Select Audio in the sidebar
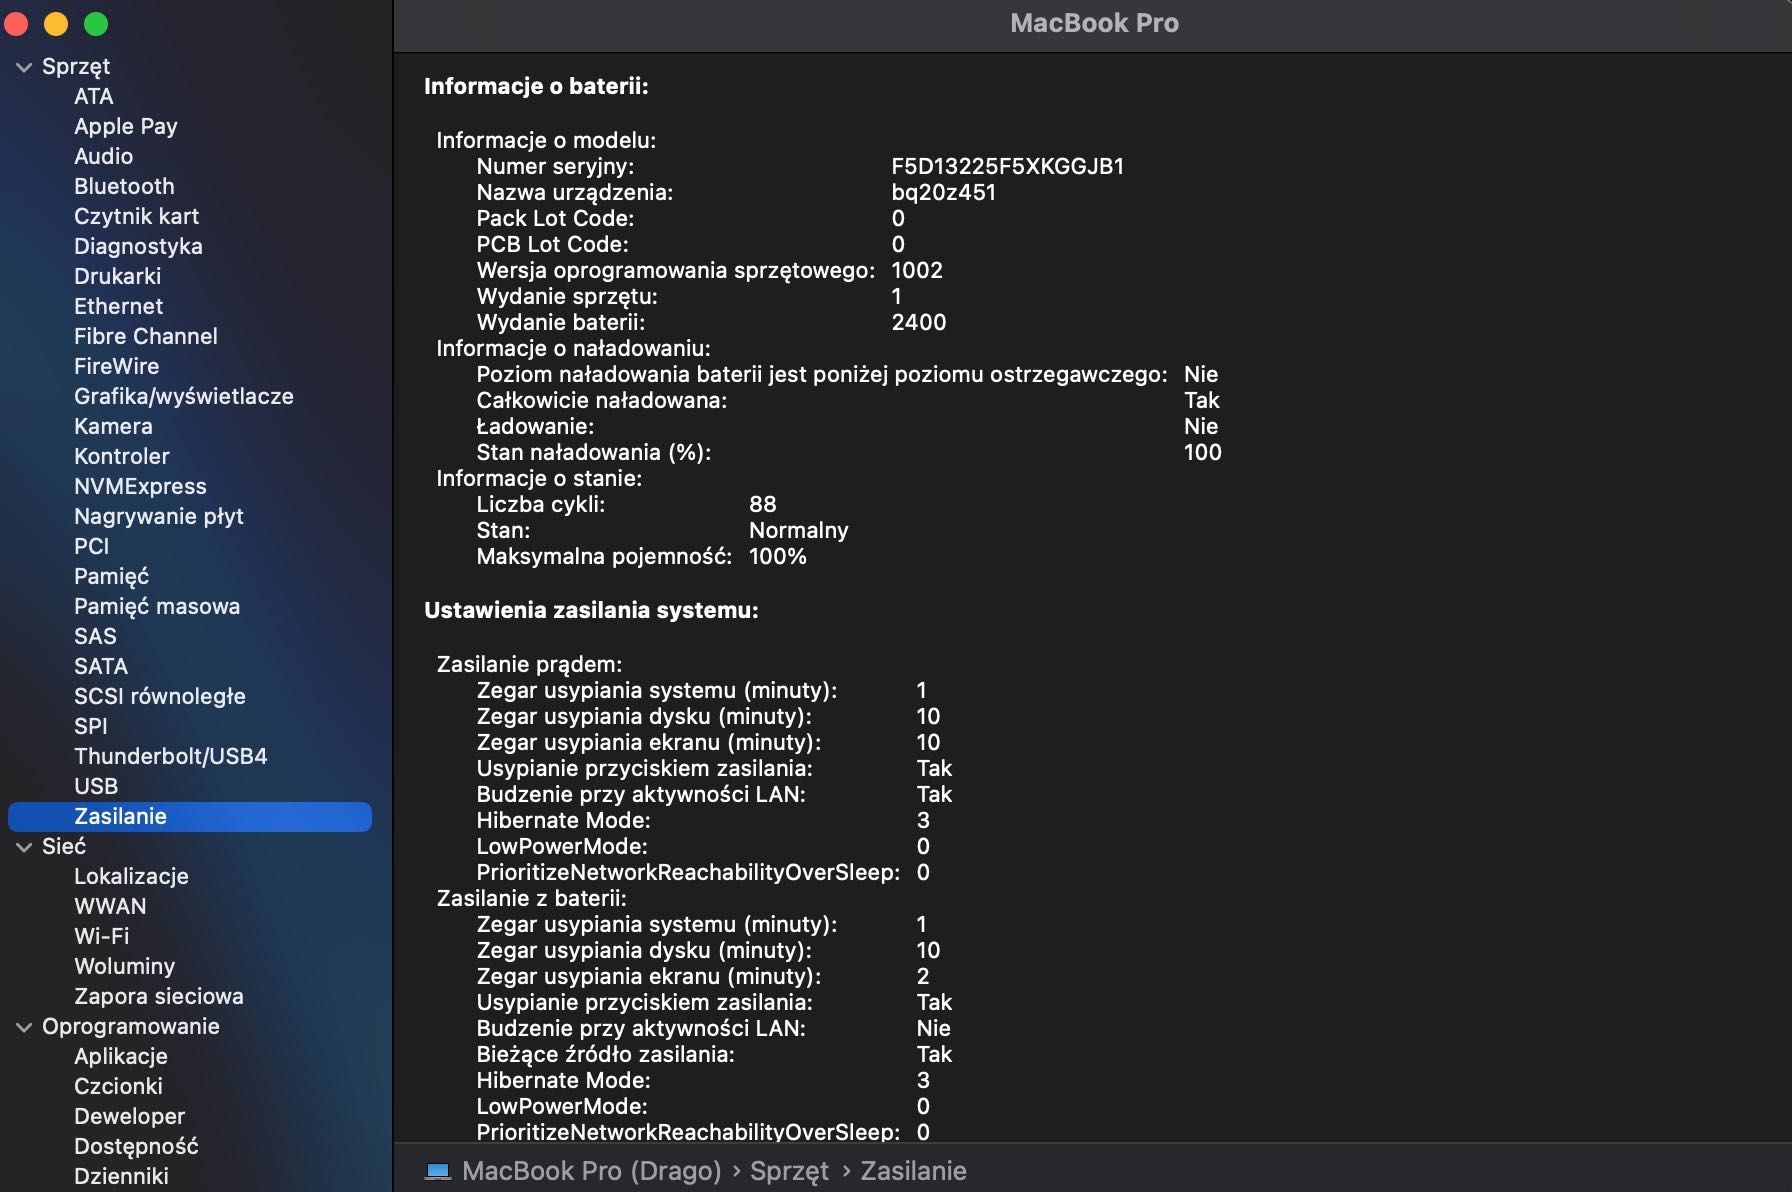 click(103, 156)
